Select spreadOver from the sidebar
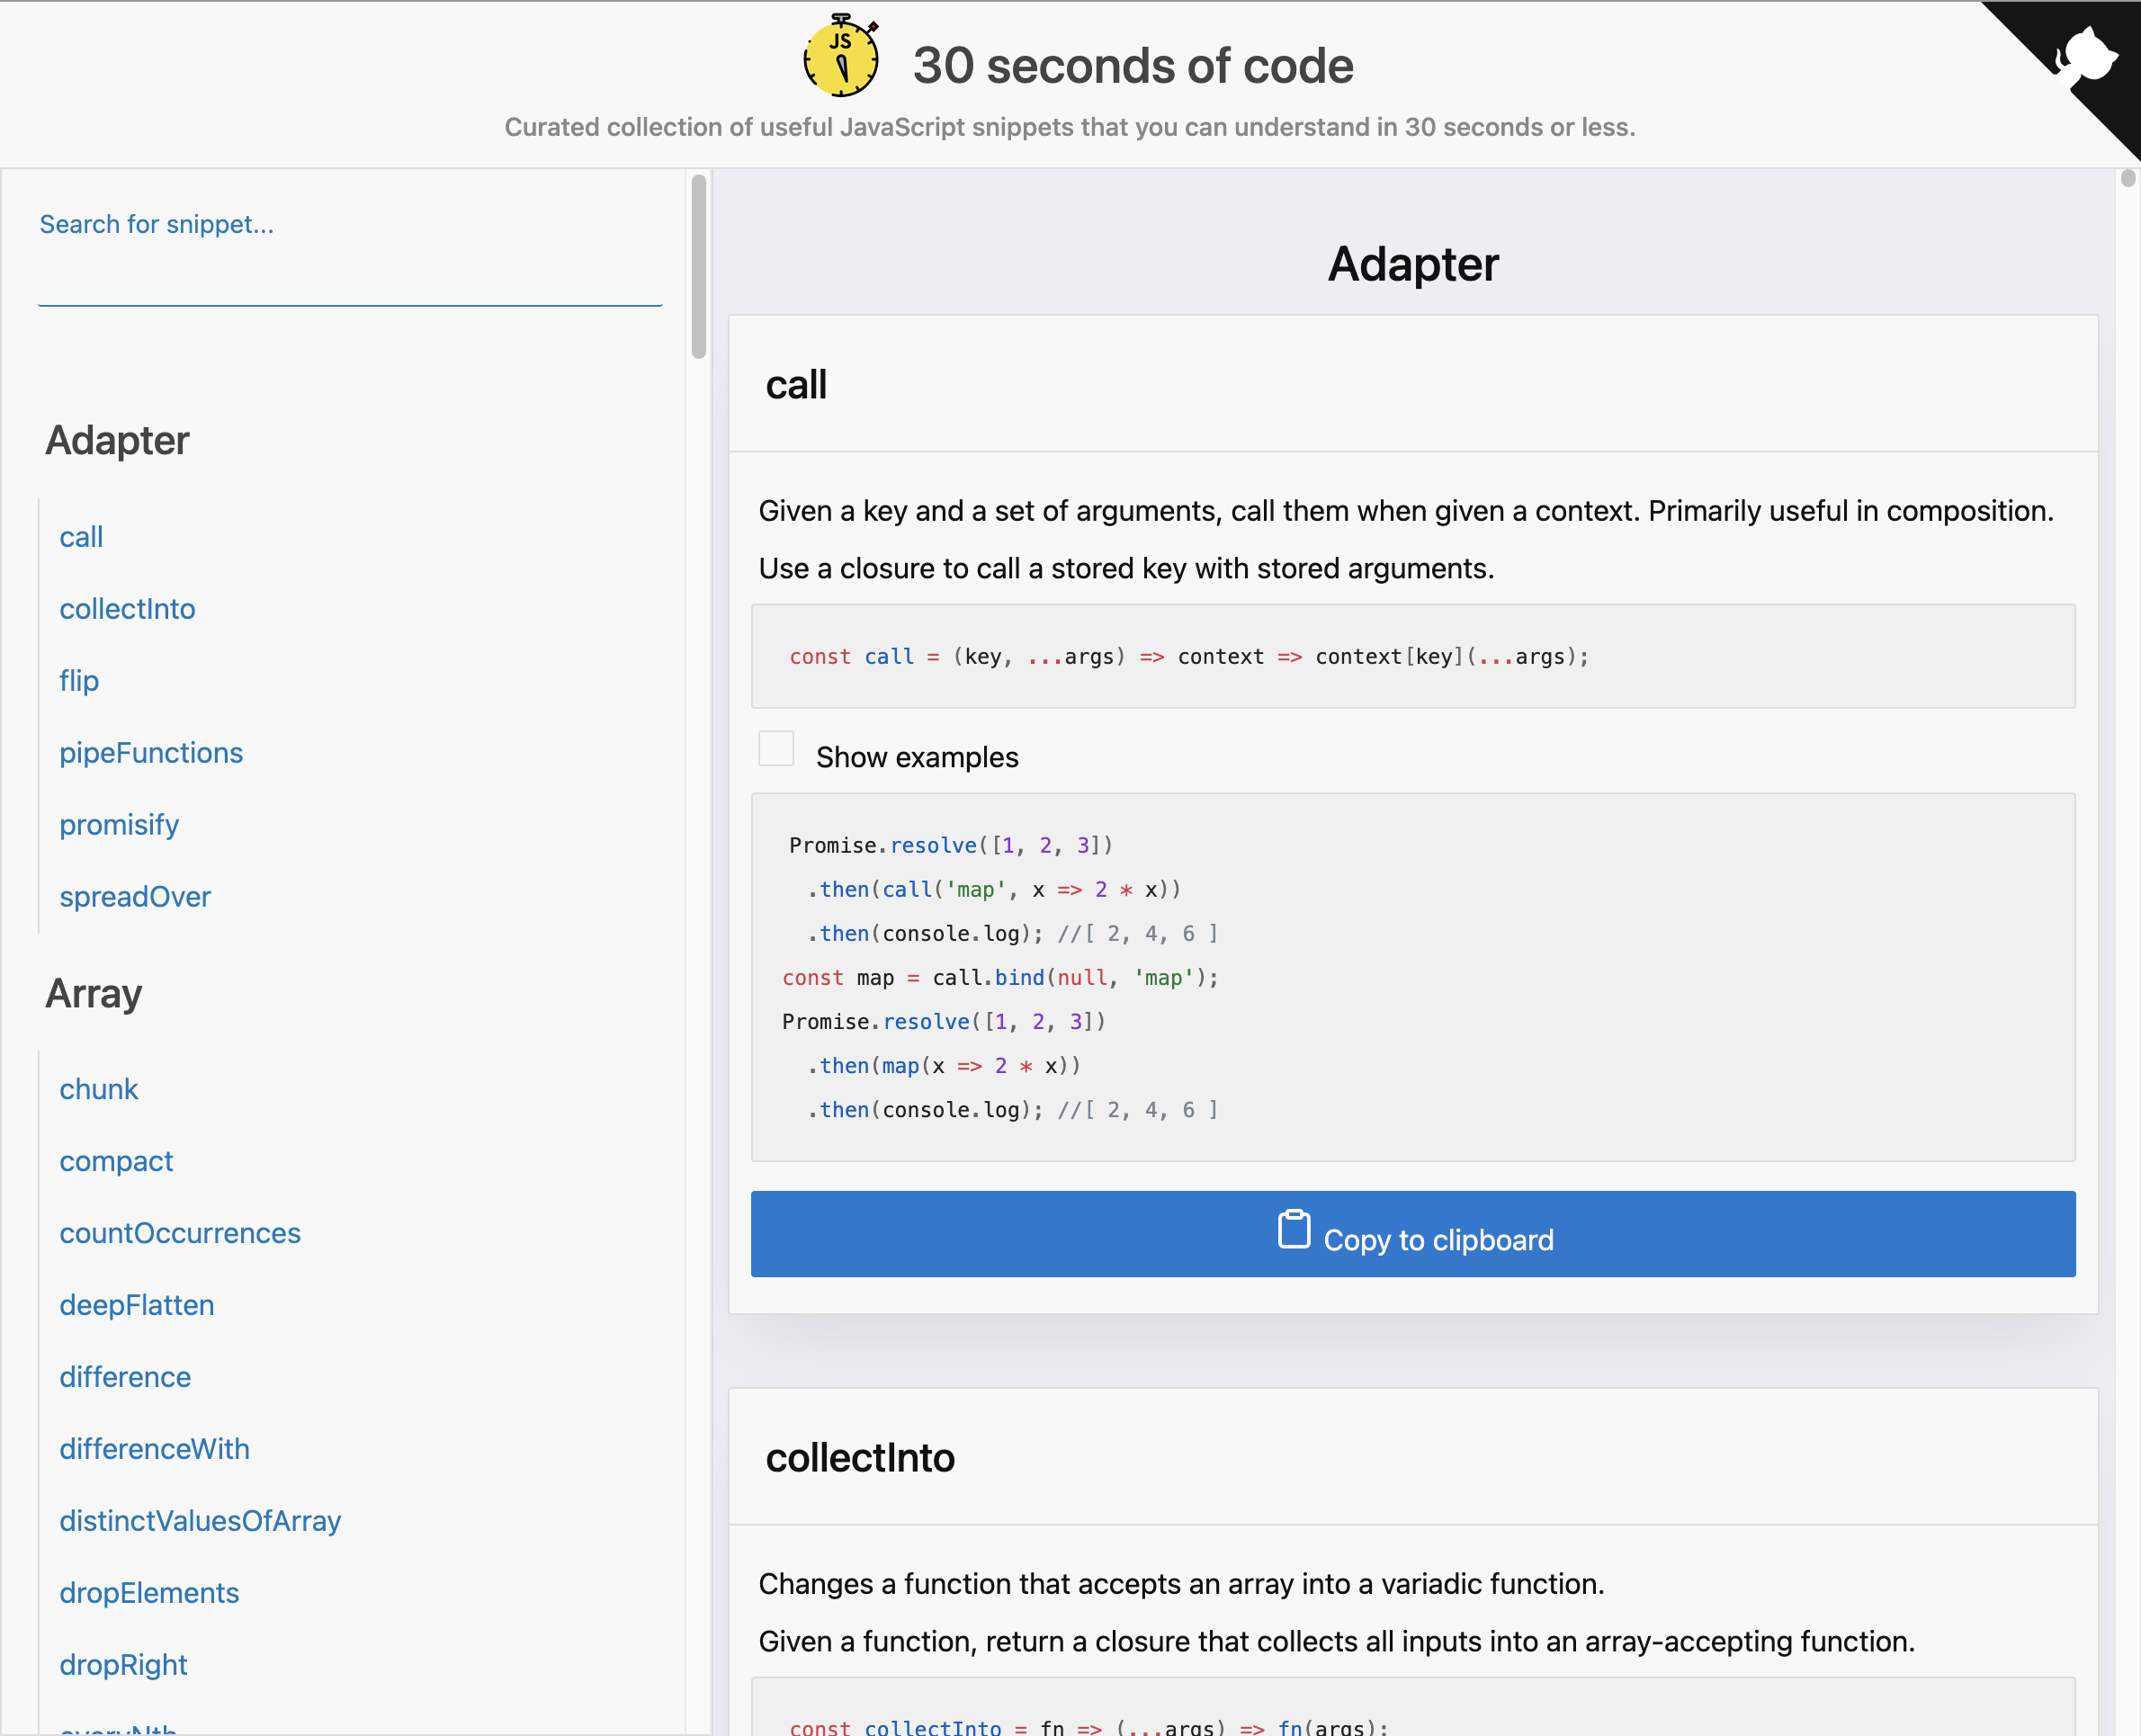The height and width of the screenshot is (1736, 2141). click(135, 897)
